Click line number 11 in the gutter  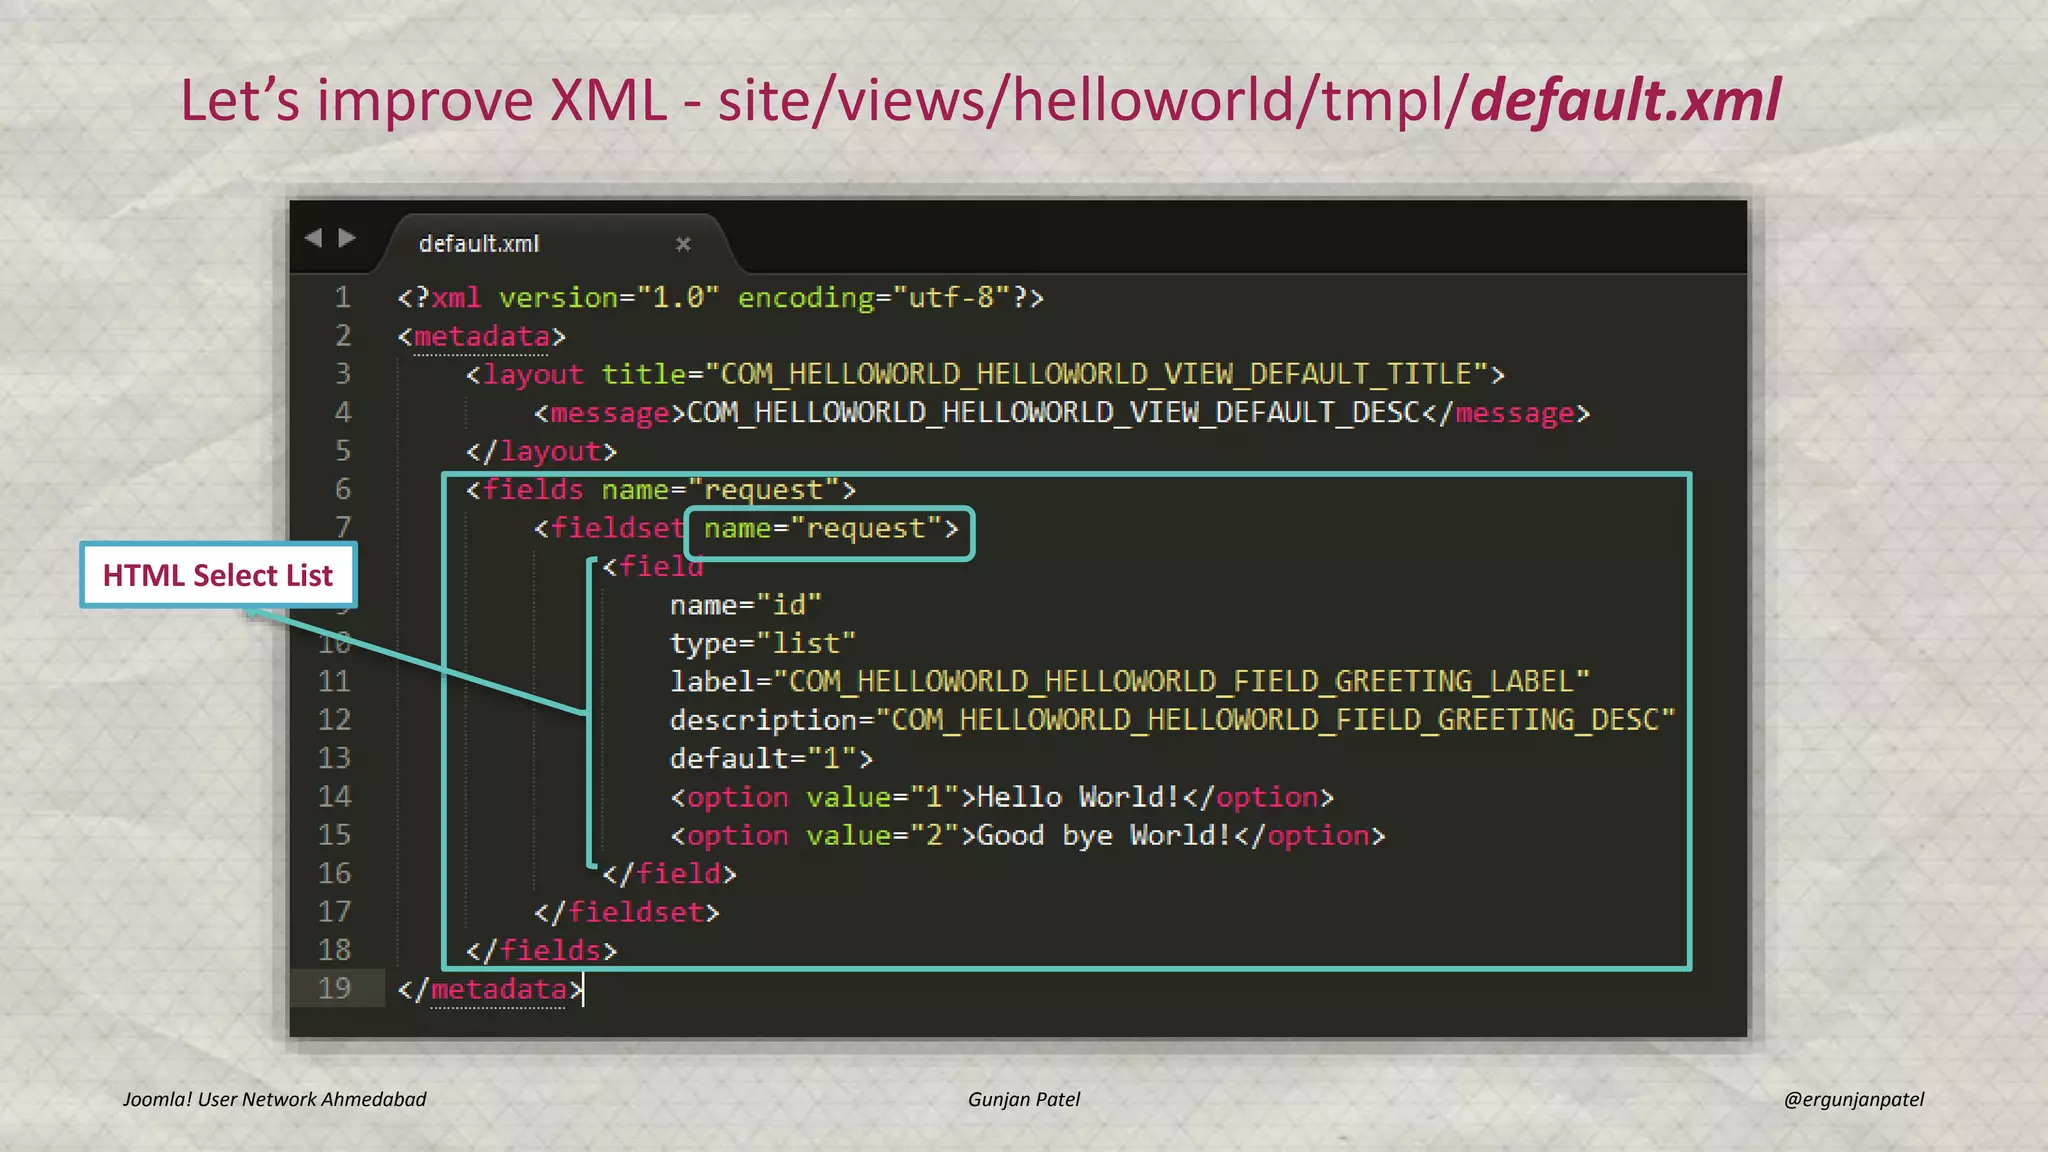[334, 682]
